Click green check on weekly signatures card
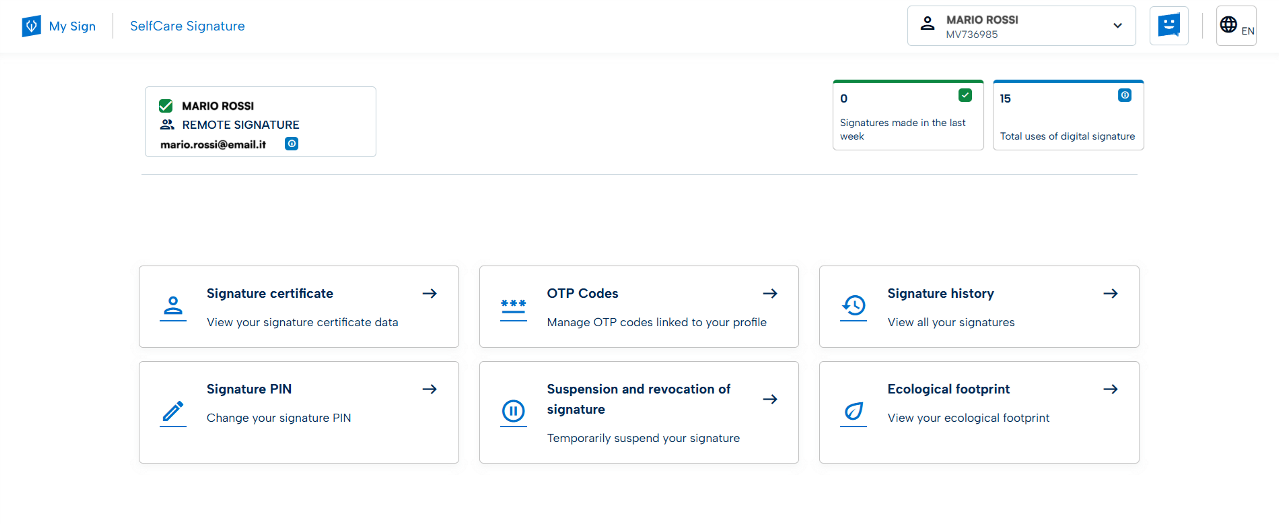Image resolution: width=1280 pixels, height=524 pixels. click(x=965, y=95)
